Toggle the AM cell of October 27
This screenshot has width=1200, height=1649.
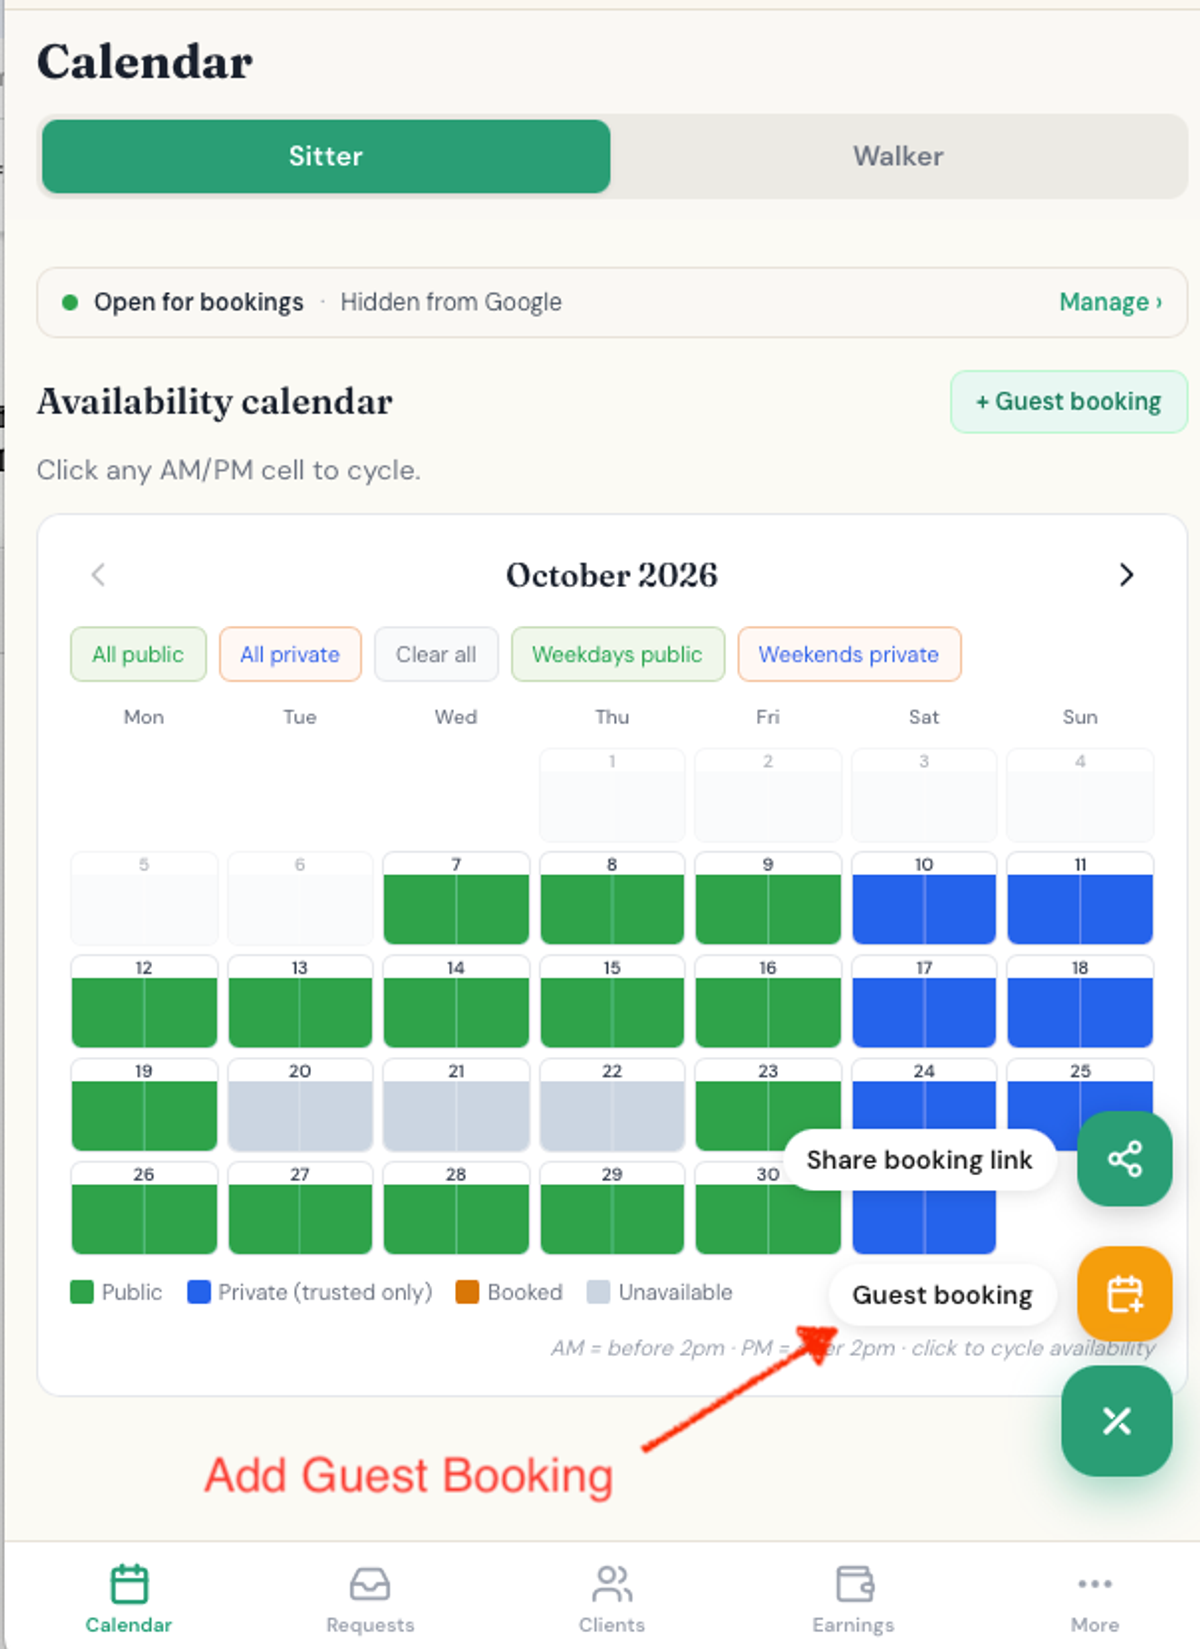[264, 1219]
